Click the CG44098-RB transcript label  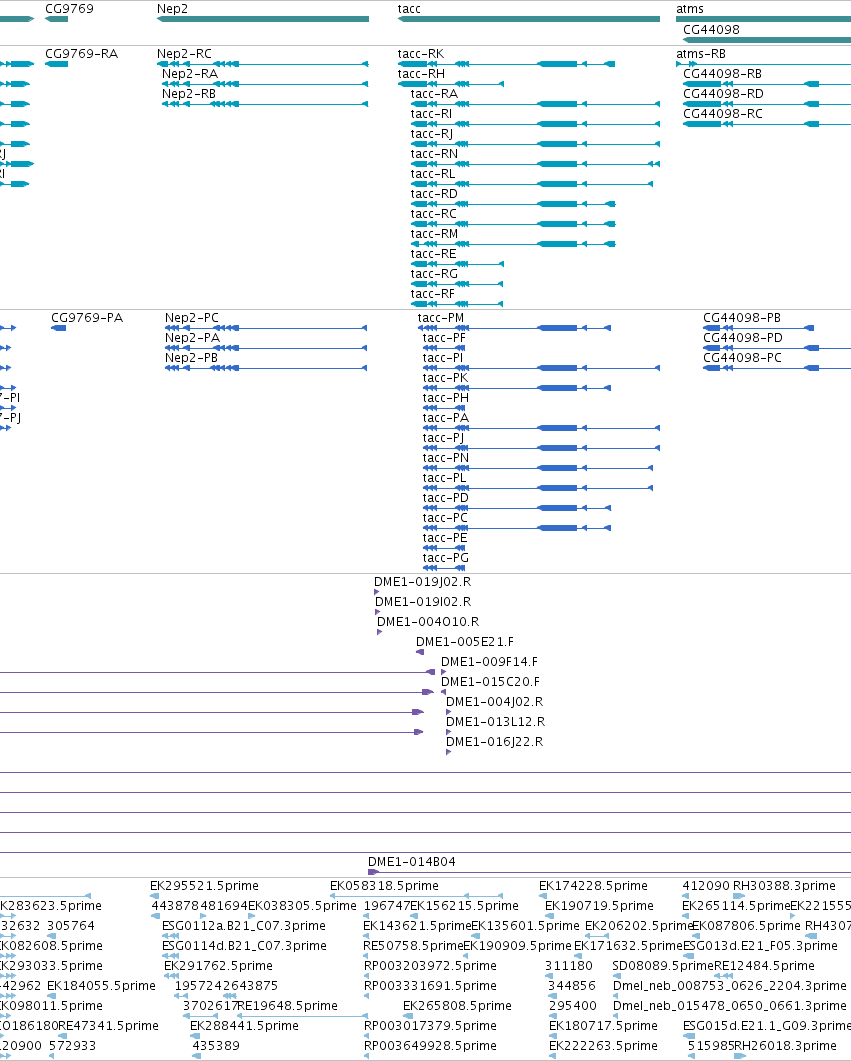pos(722,74)
